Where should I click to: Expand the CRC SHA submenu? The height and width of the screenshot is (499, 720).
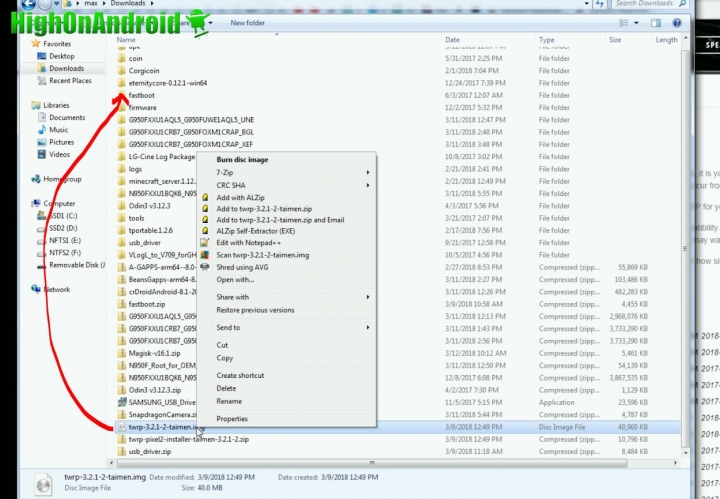coord(286,185)
